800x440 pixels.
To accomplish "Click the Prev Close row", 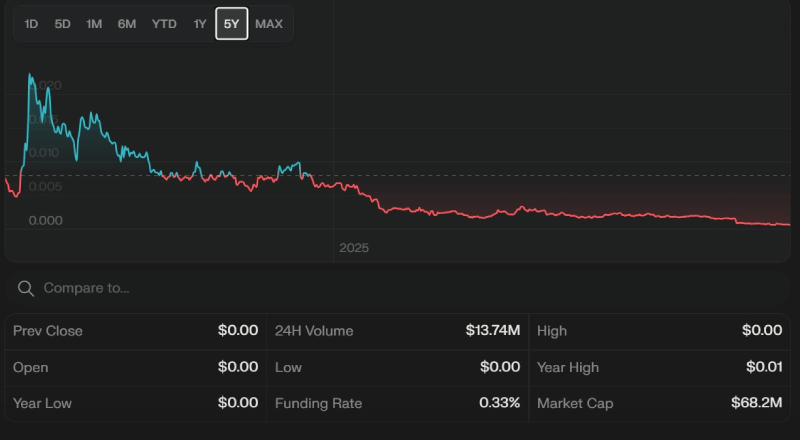I will coord(135,331).
